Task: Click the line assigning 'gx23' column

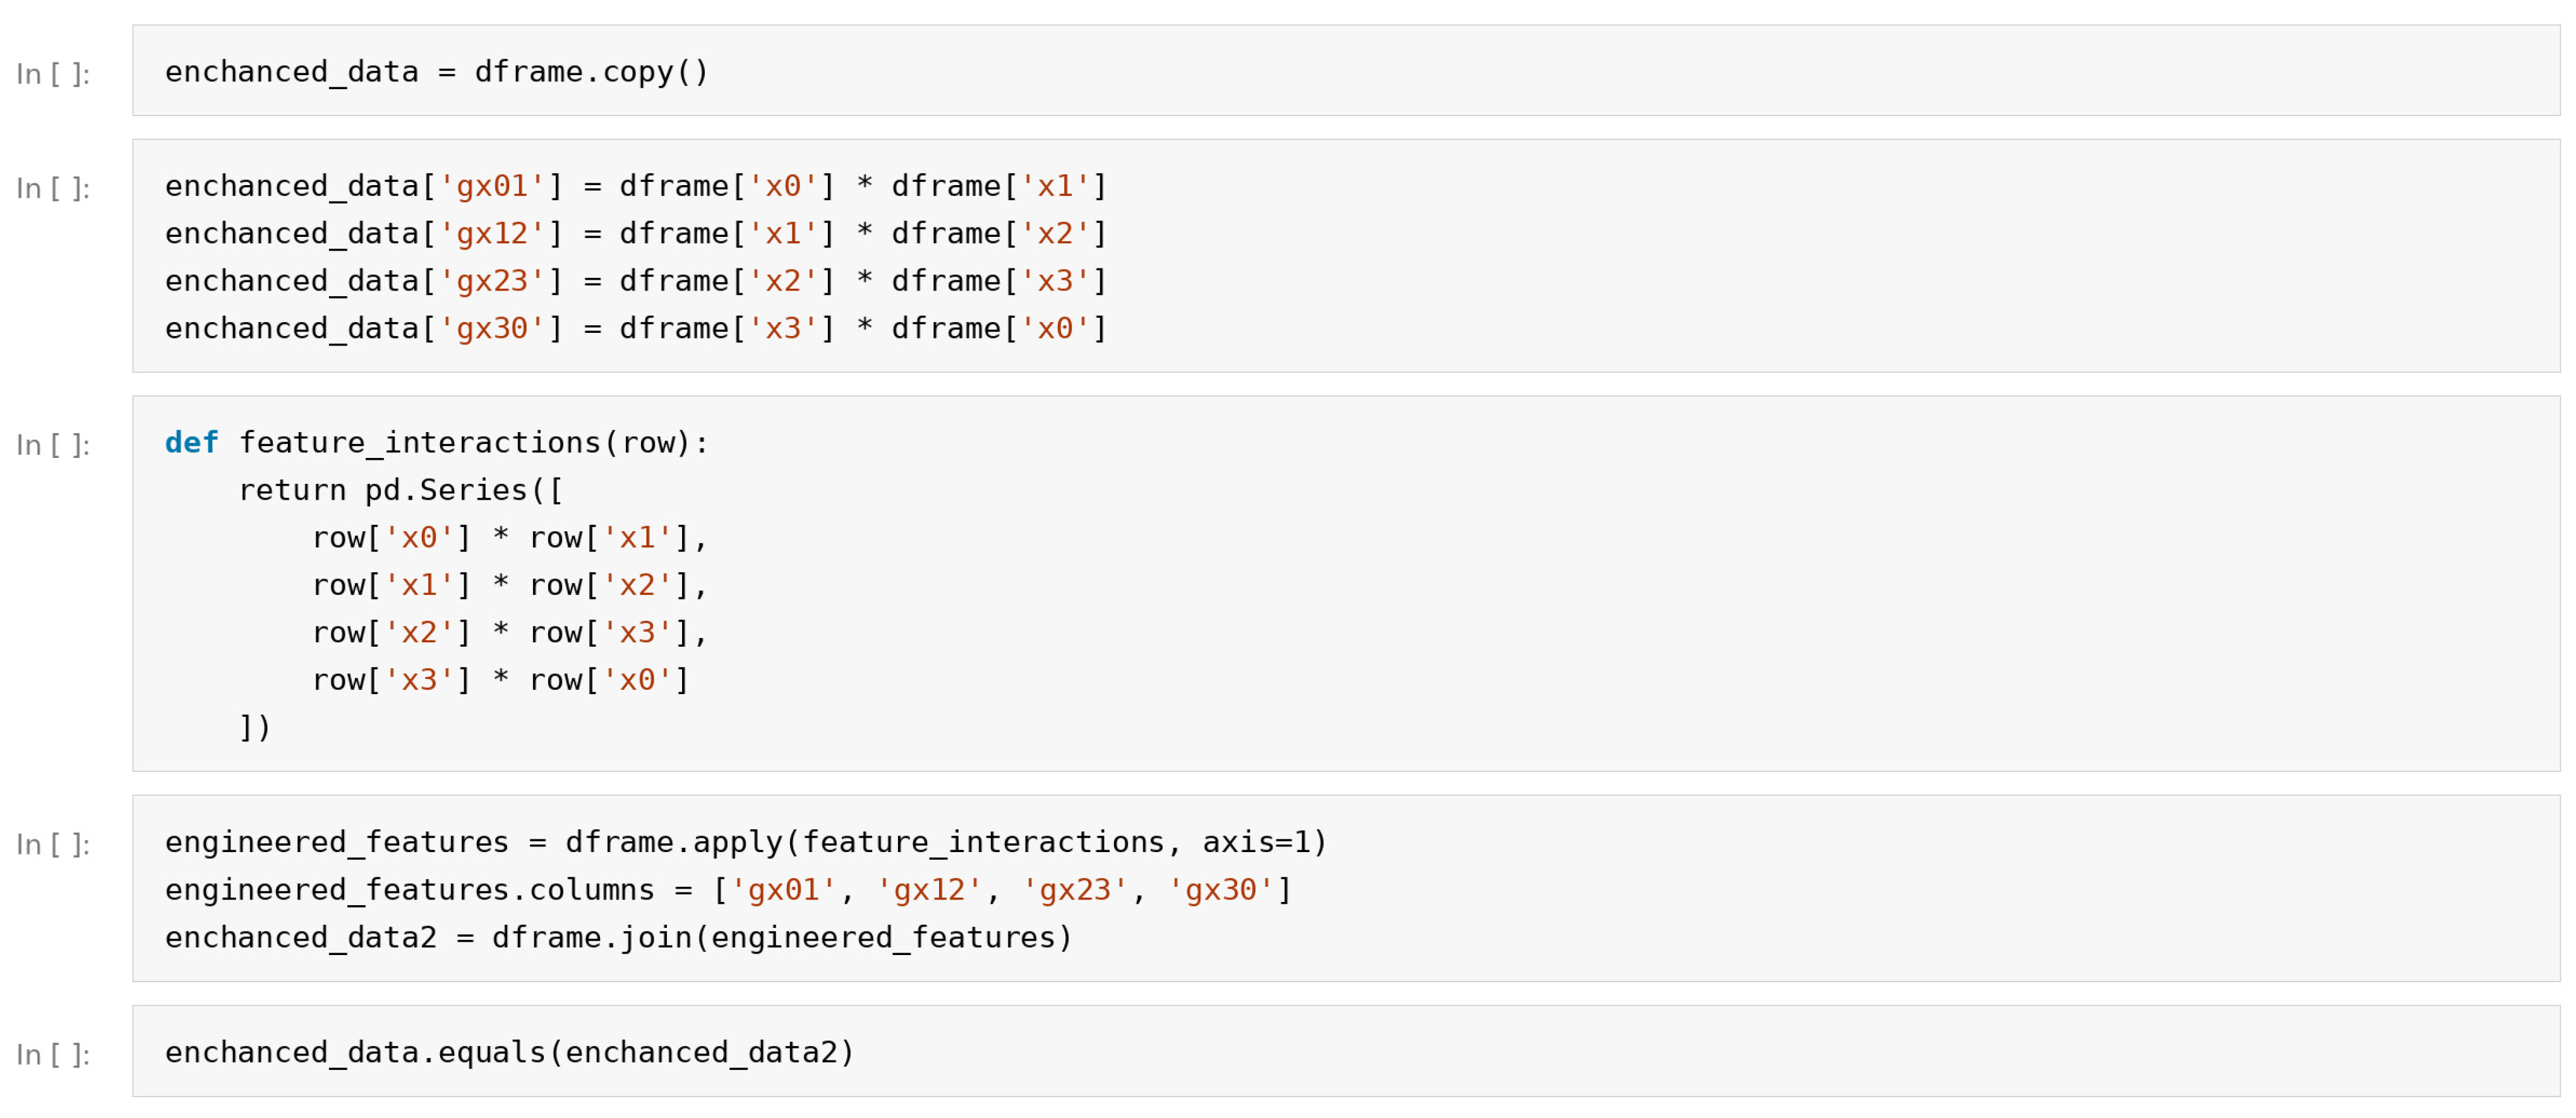Action: coord(636,281)
